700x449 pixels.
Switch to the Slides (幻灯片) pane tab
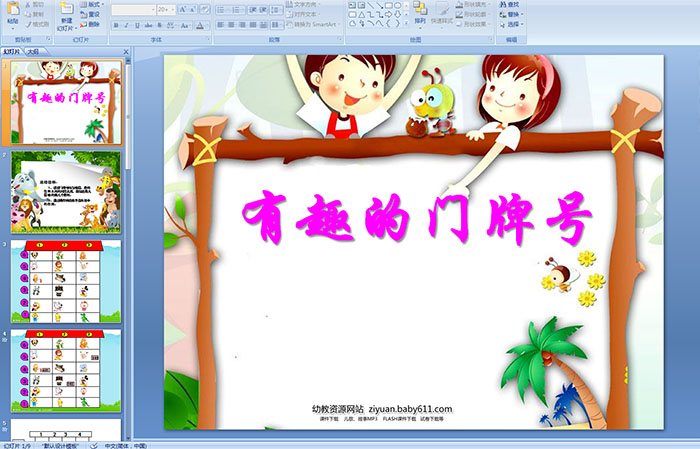click(12, 52)
